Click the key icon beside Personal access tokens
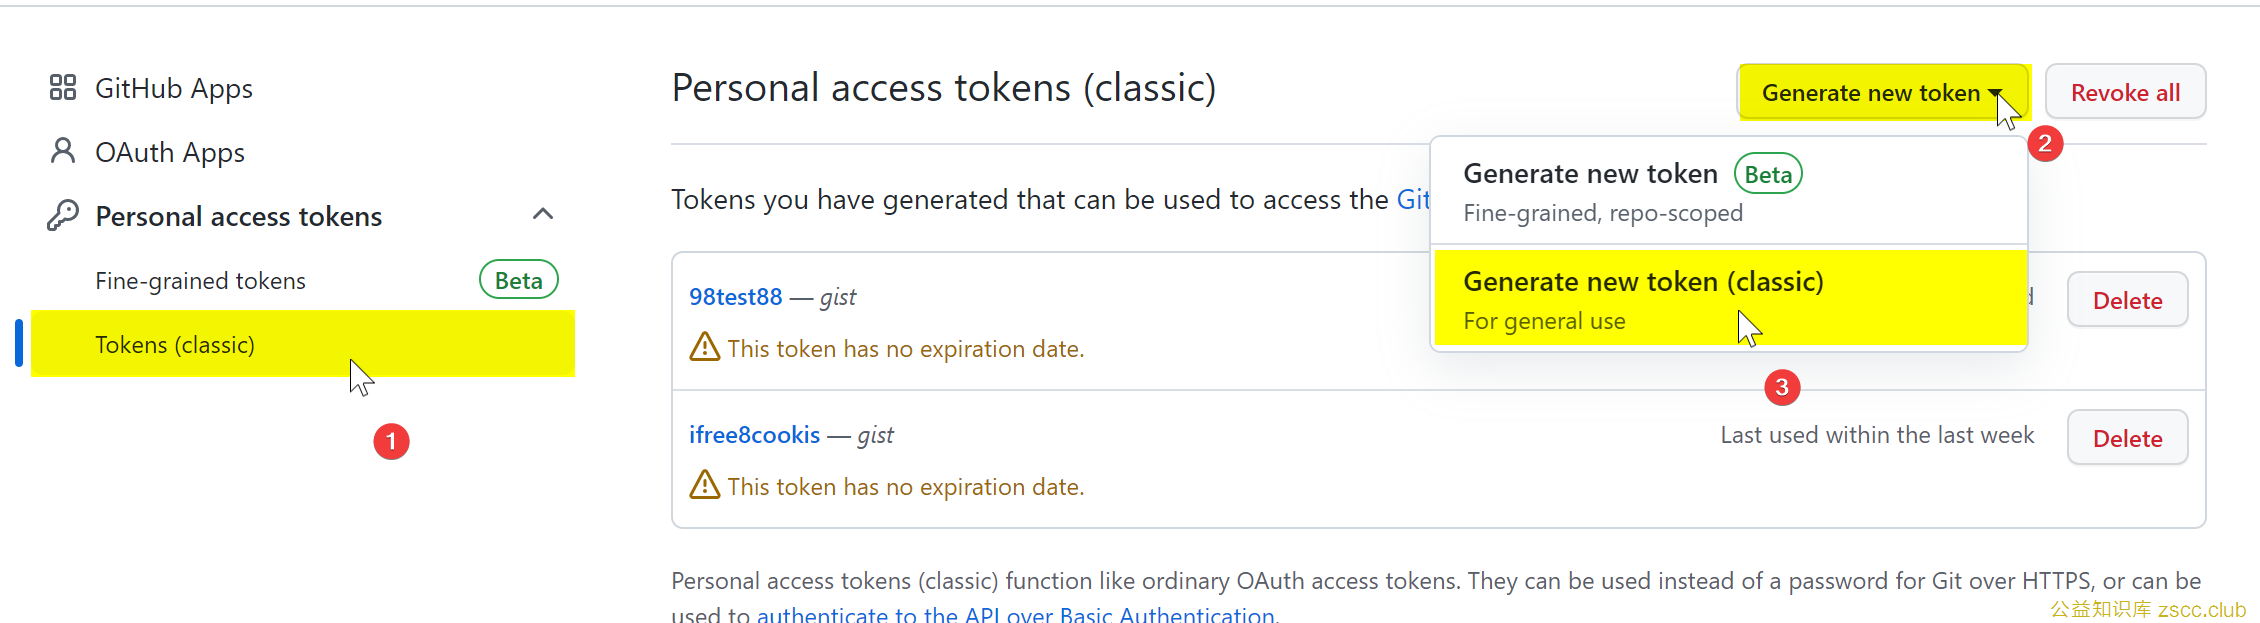Image resolution: width=2260 pixels, height=623 pixels. pyautogui.click(x=63, y=215)
